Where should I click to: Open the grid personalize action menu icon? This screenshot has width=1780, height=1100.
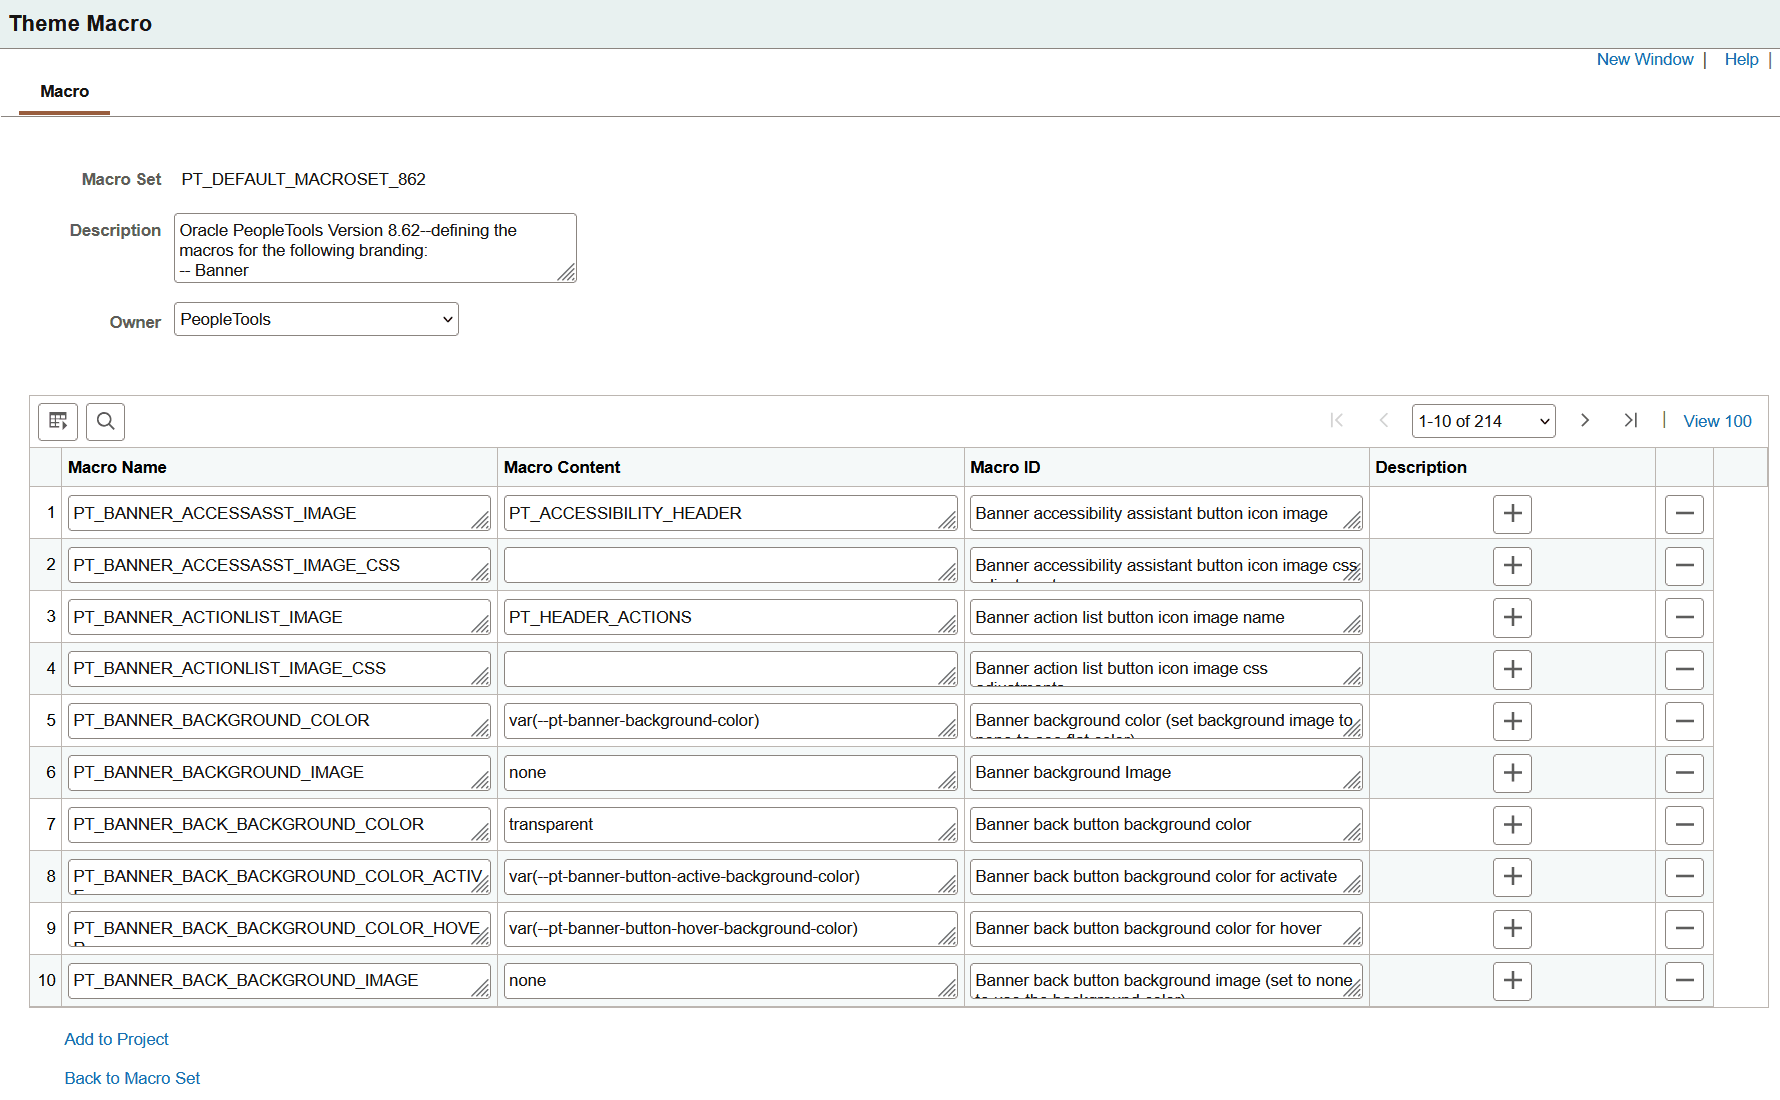58,421
